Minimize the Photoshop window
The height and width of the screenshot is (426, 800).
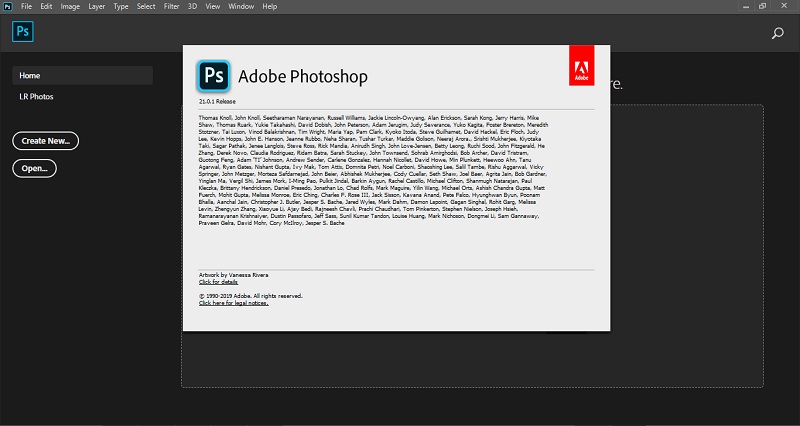pos(746,7)
